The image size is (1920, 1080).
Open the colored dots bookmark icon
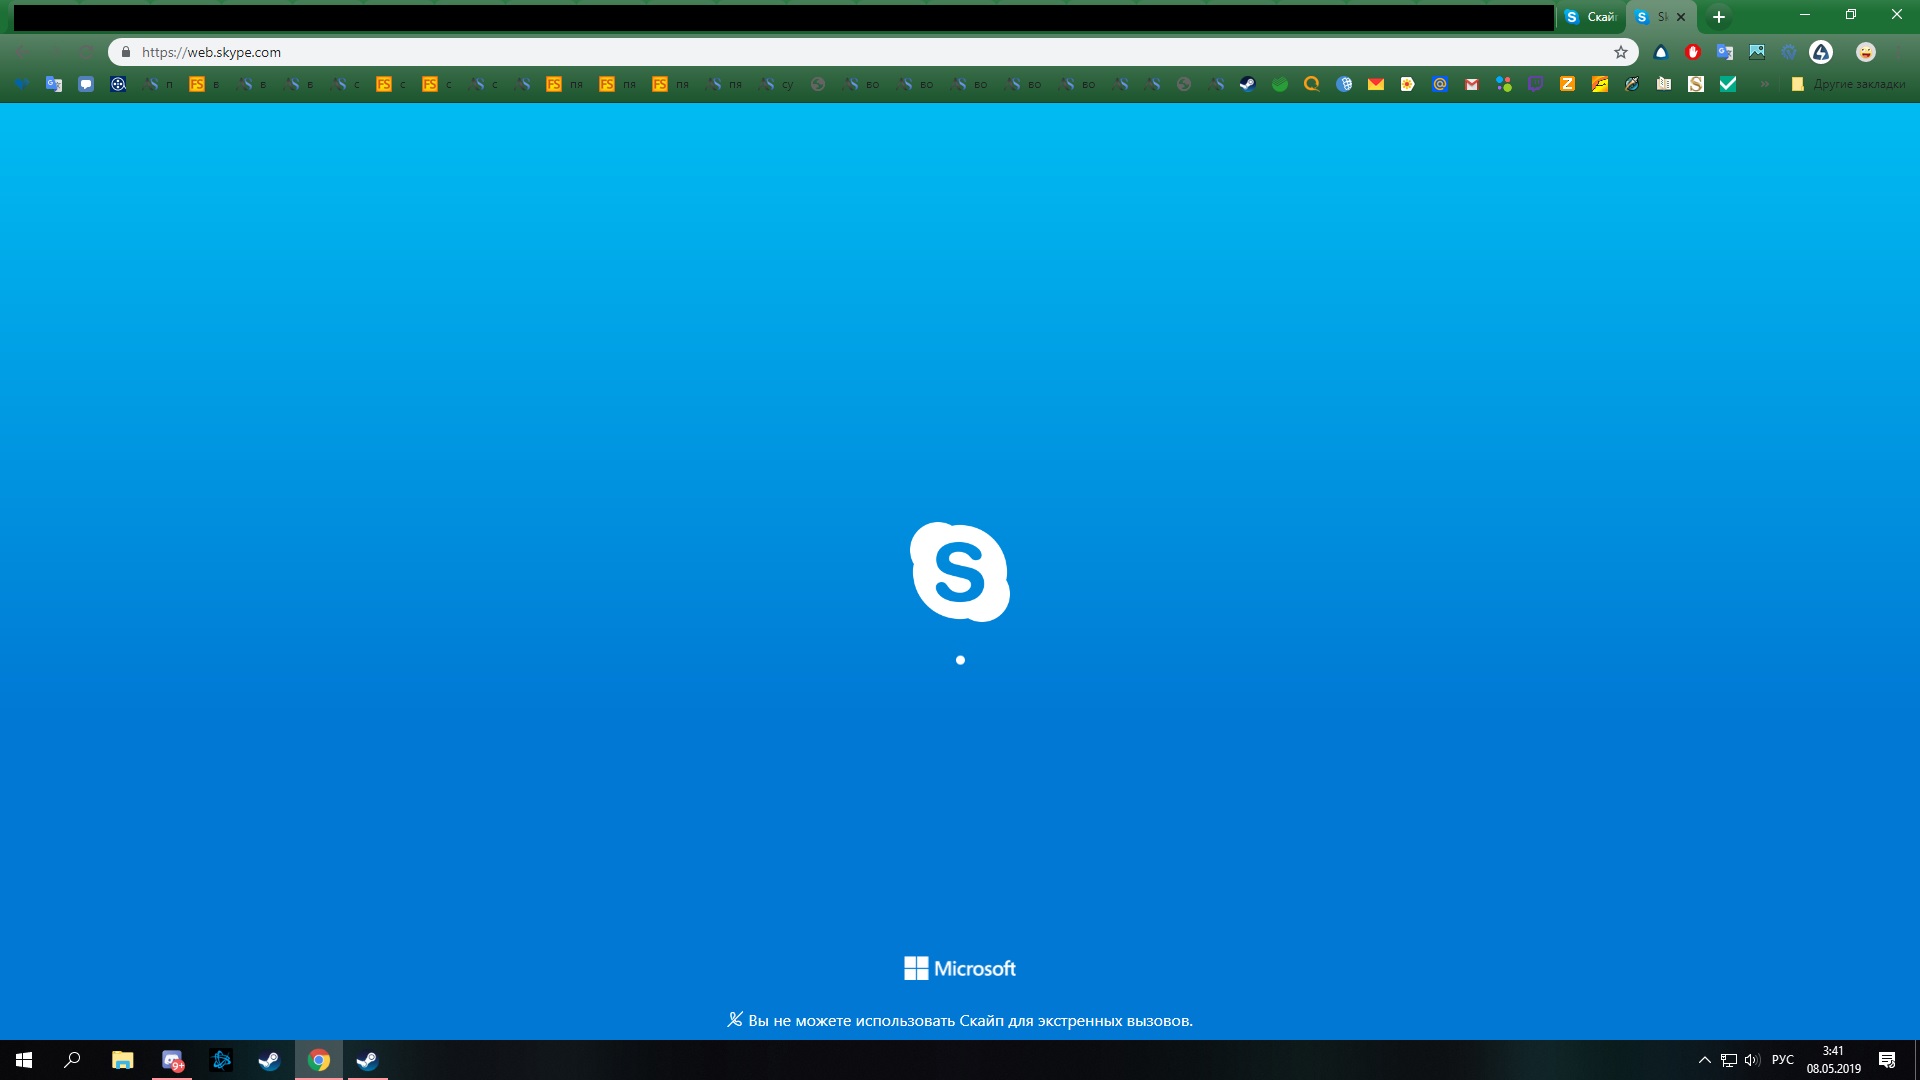(1504, 85)
